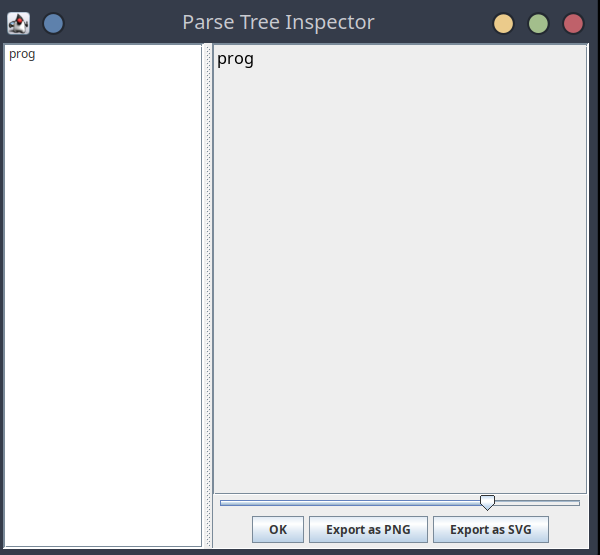Click the prog node in the tree diagram
Viewport: 600px width, 555px height.
tap(235, 59)
